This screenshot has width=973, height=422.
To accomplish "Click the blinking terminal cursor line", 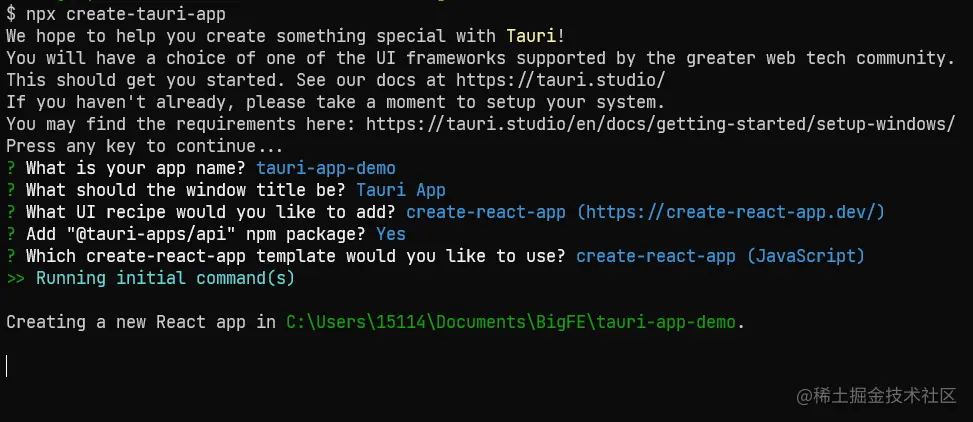I will (x=7, y=366).
